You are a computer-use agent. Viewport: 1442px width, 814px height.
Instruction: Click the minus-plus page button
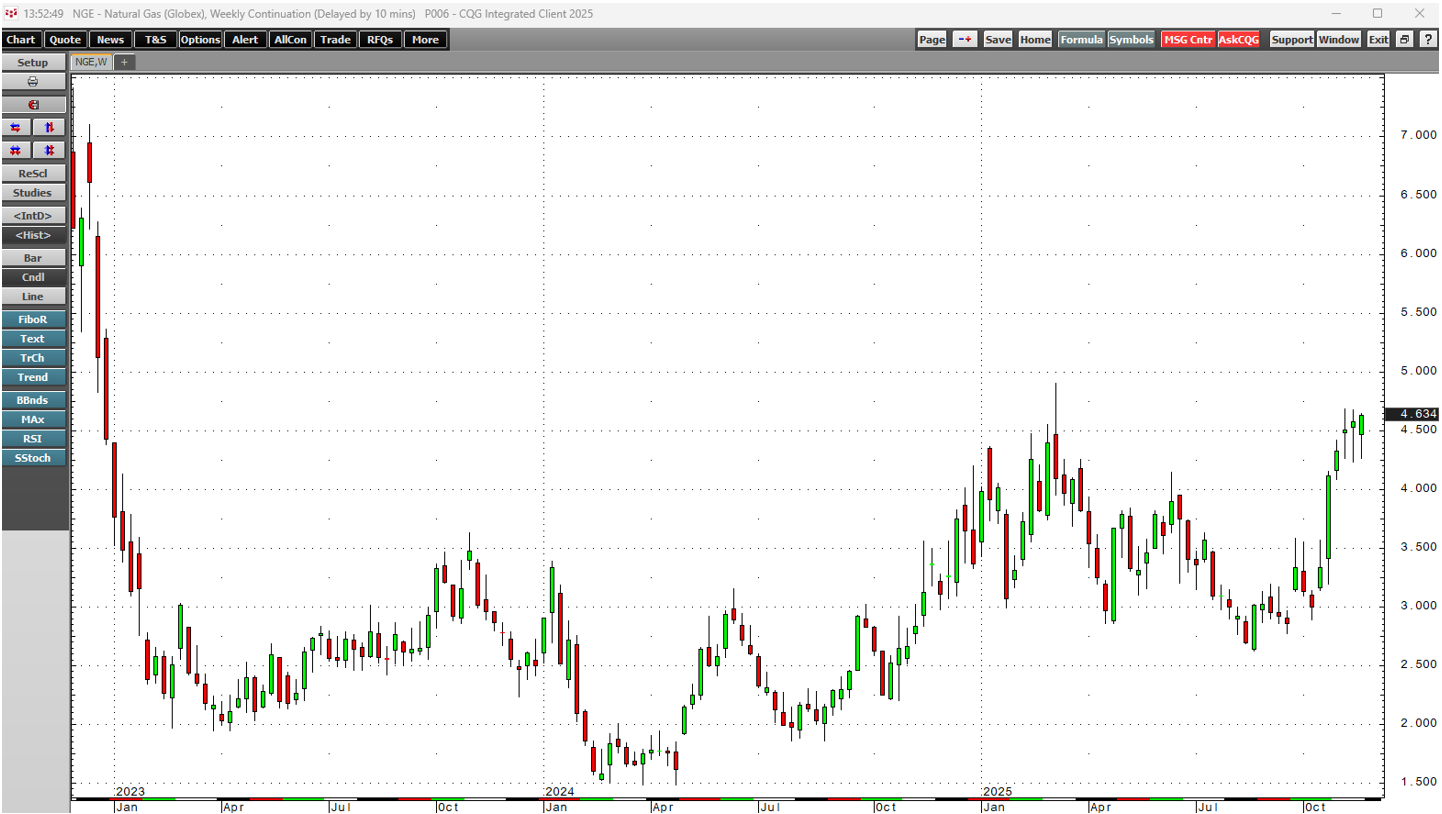964,39
